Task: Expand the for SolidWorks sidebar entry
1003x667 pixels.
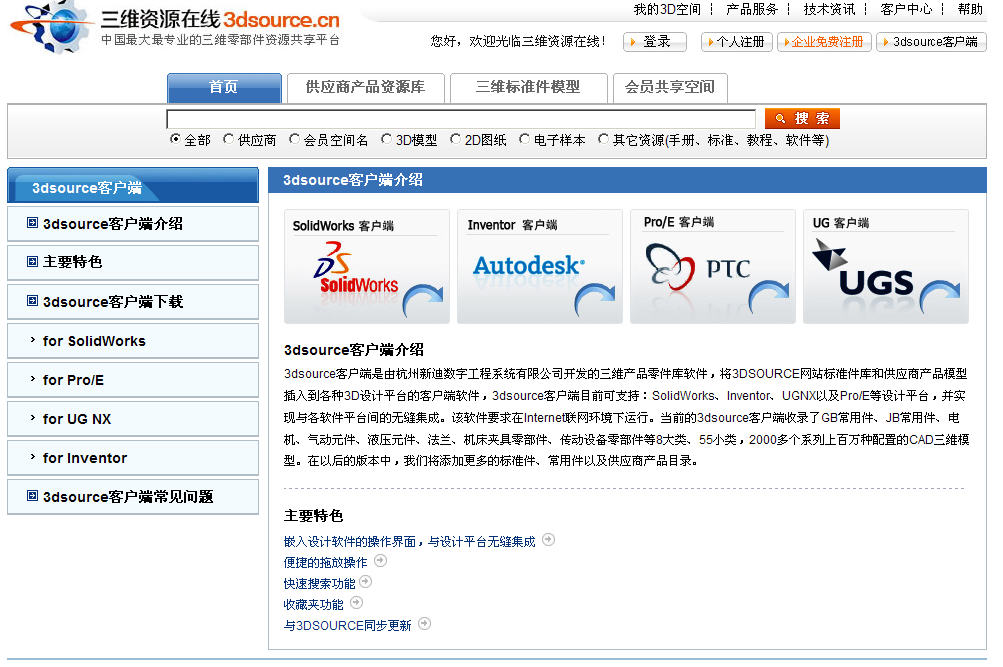Action: [133, 341]
